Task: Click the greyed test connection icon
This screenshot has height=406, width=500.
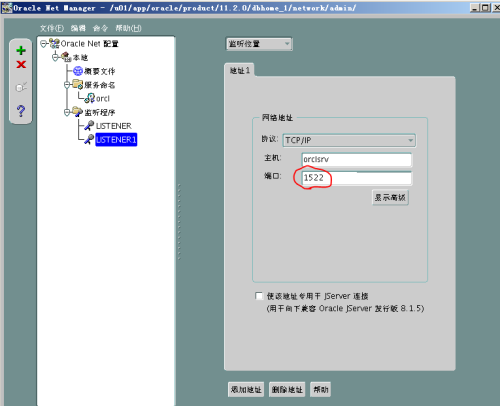Action: click(21, 87)
